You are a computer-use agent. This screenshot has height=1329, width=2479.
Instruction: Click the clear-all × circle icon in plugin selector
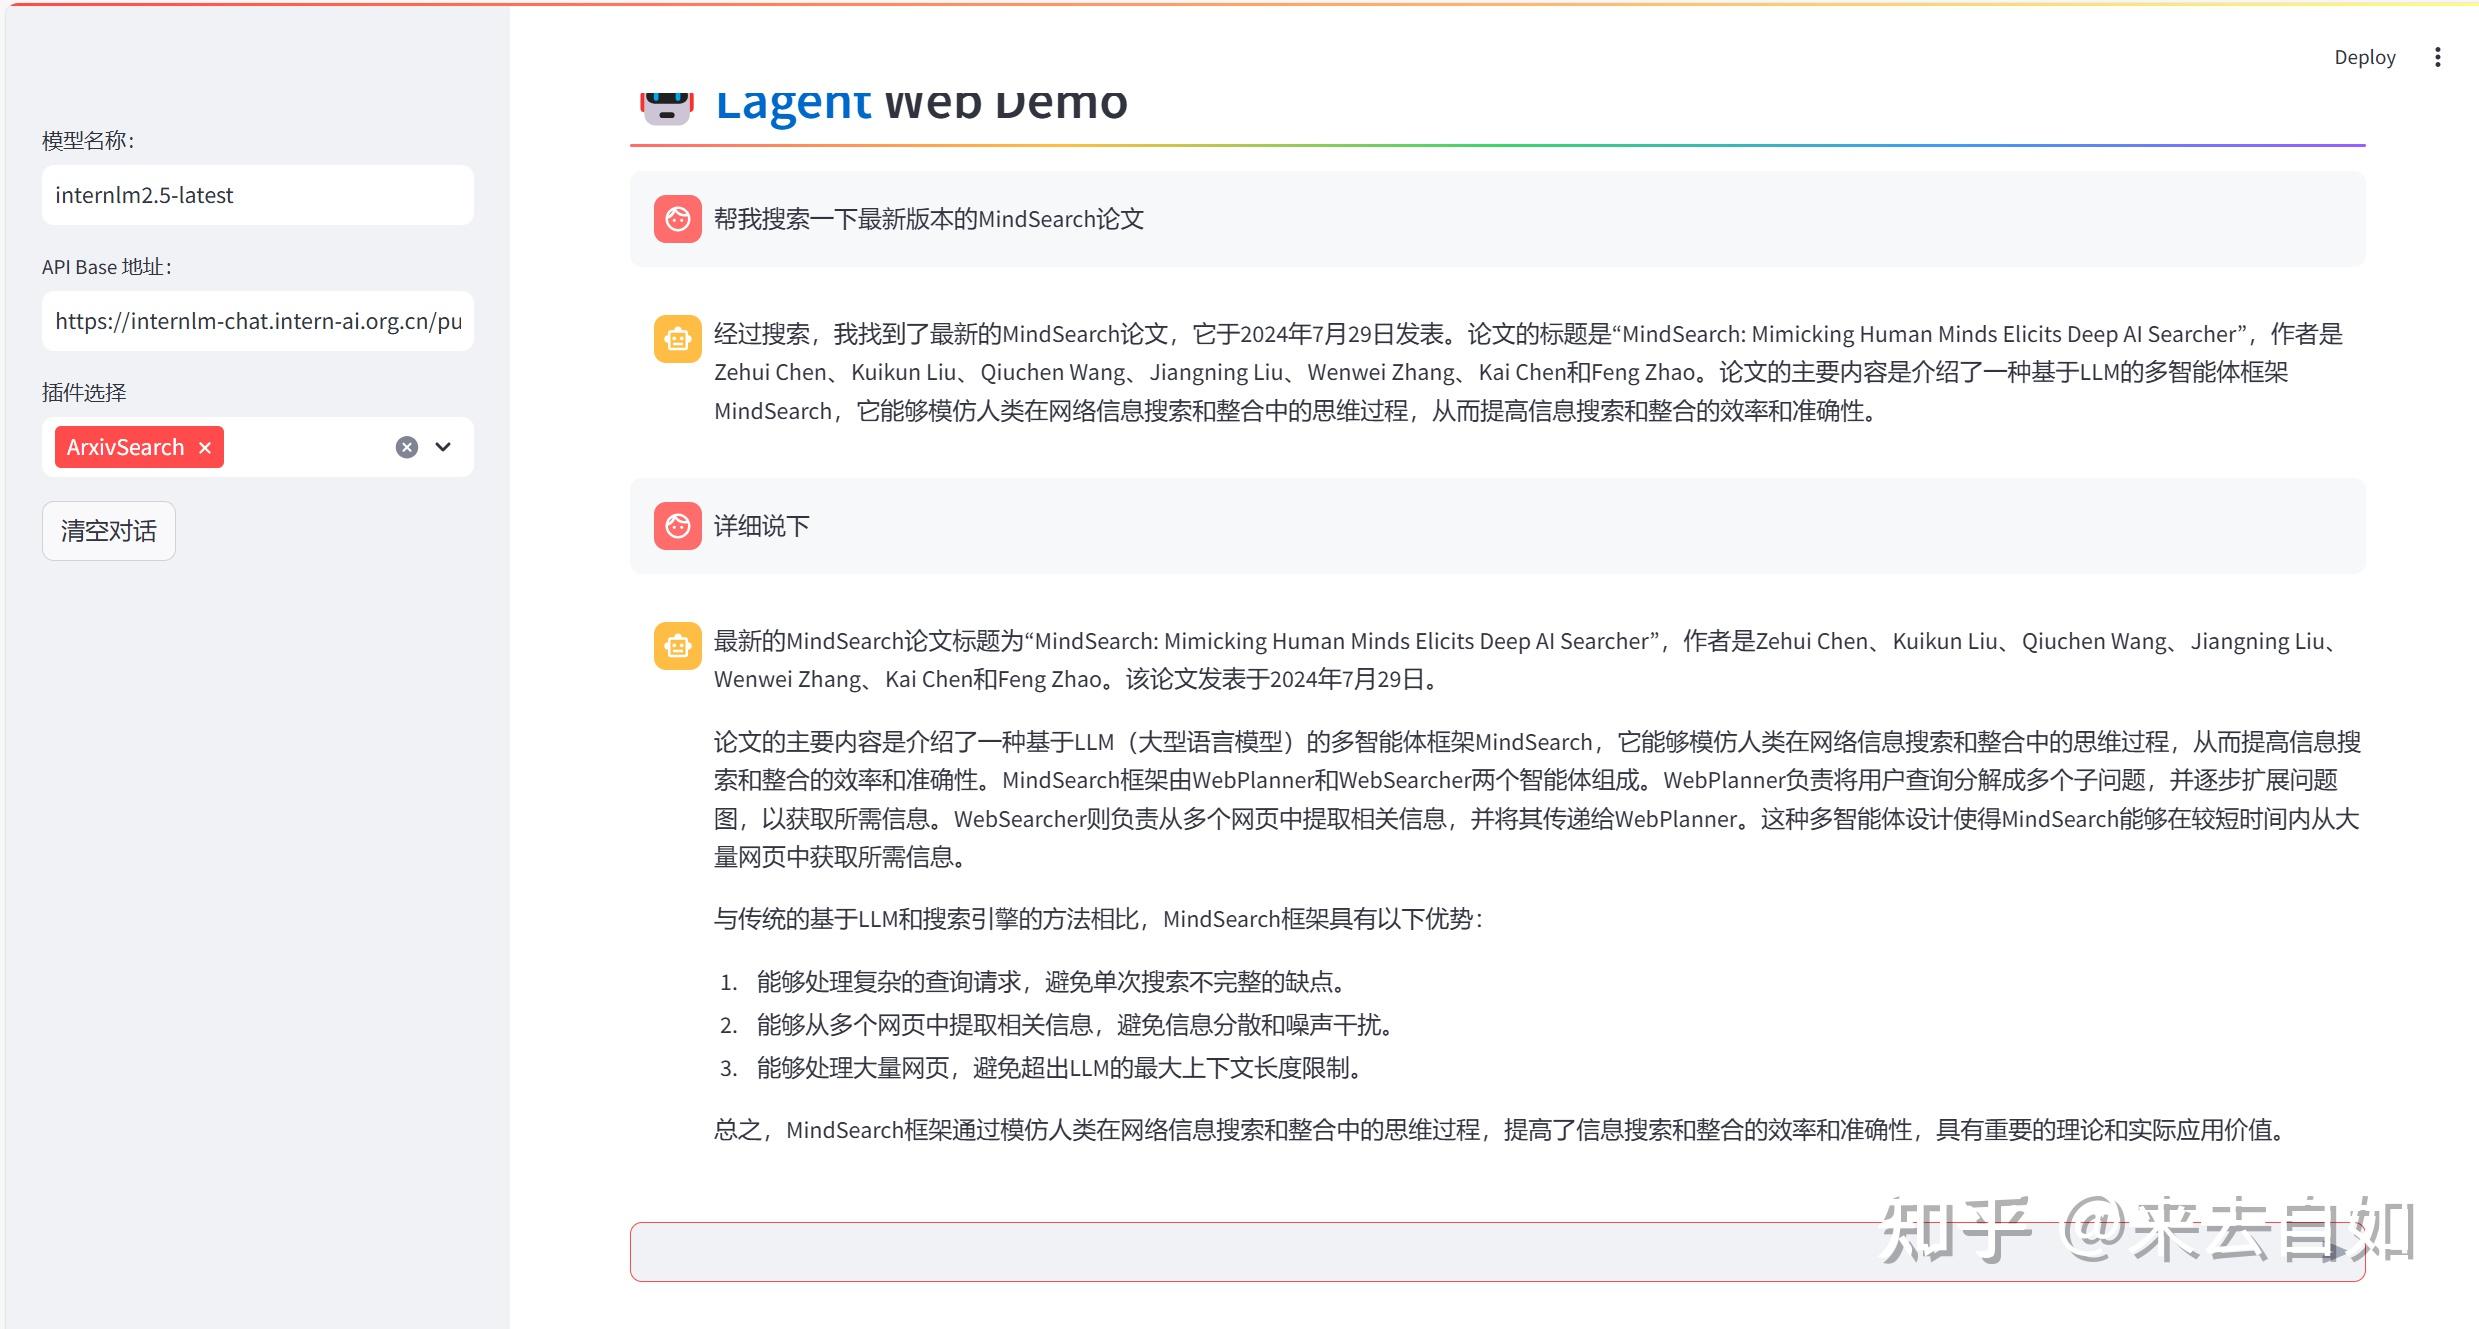405,447
